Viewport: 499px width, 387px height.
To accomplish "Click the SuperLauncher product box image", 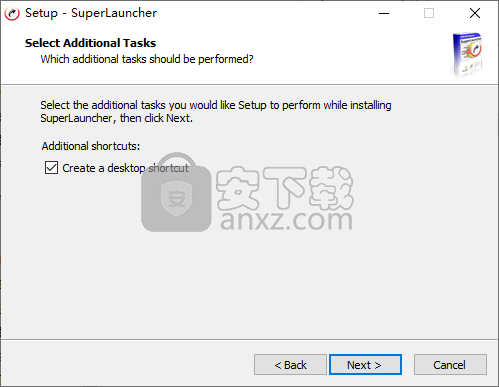I will [468, 54].
